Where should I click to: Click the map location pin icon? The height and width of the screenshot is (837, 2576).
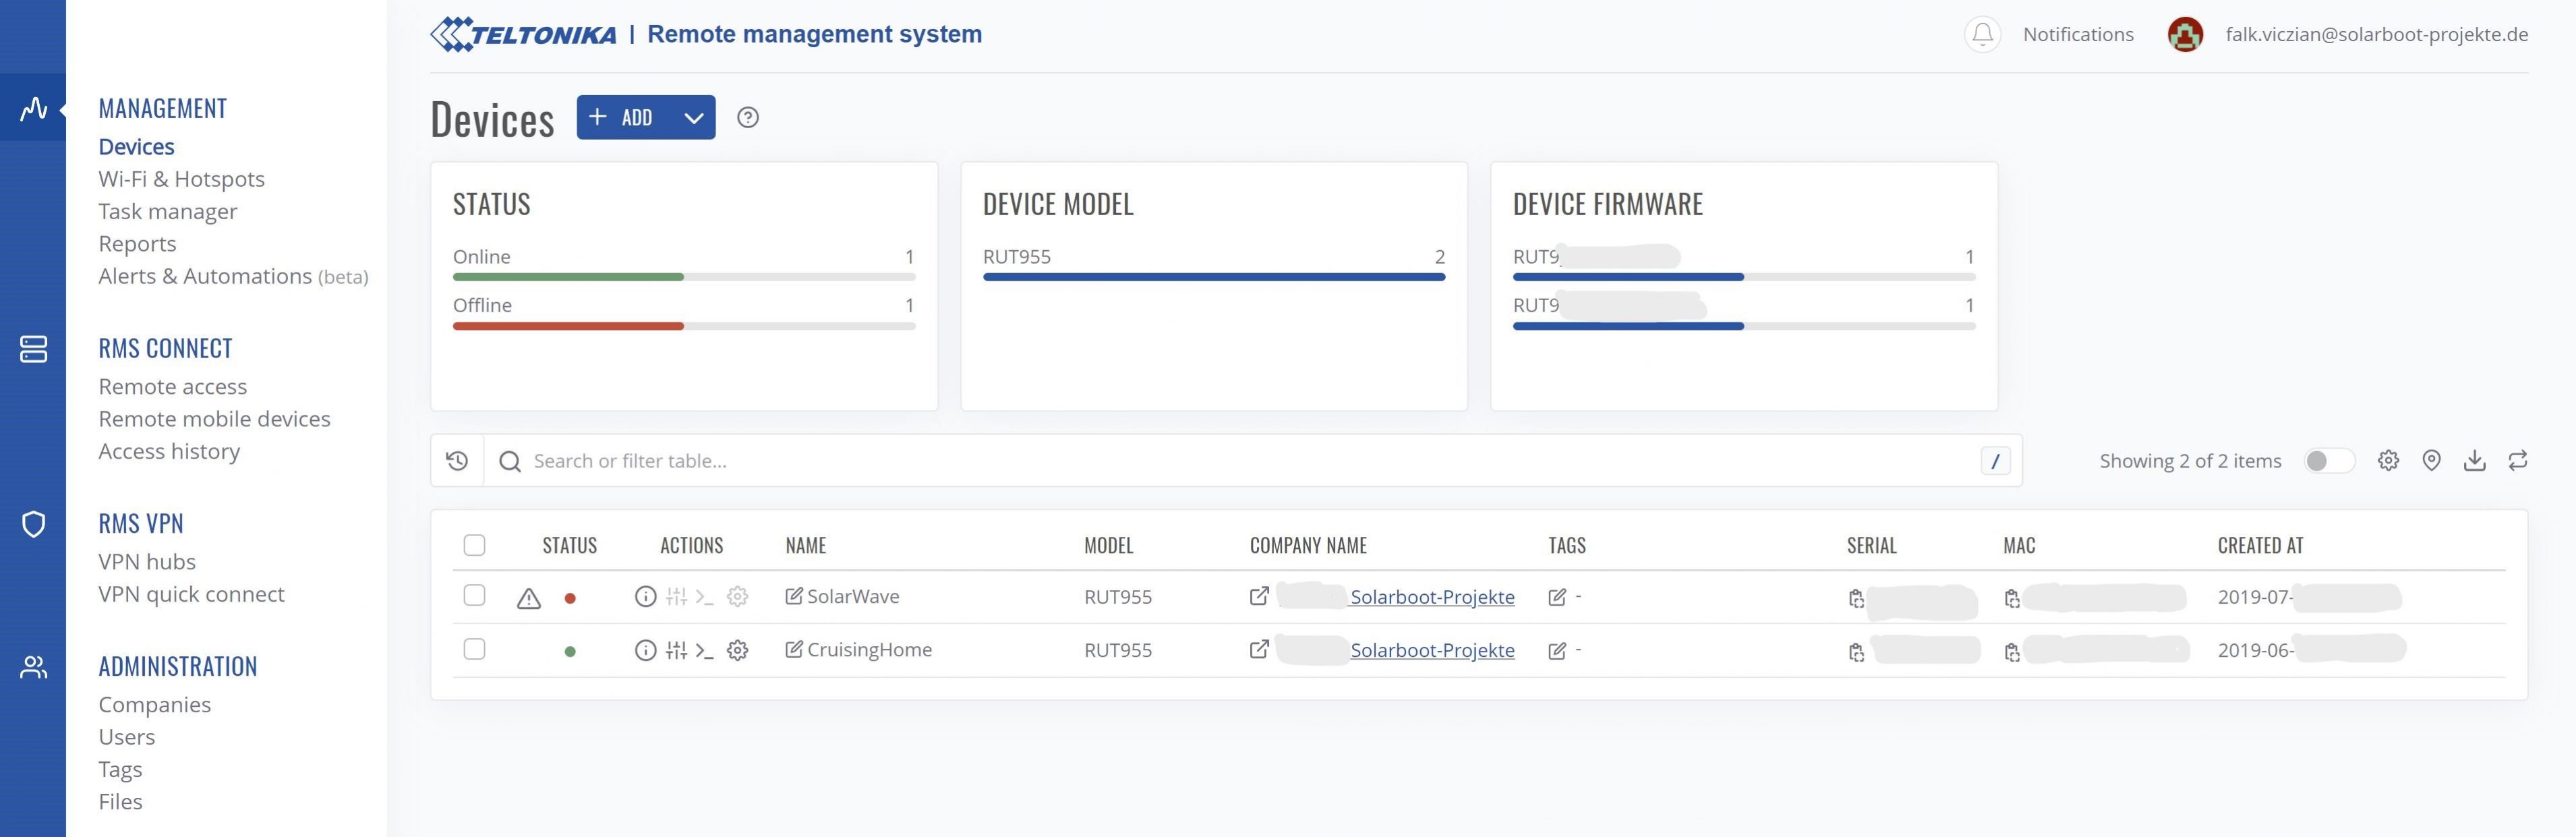(x=2431, y=461)
